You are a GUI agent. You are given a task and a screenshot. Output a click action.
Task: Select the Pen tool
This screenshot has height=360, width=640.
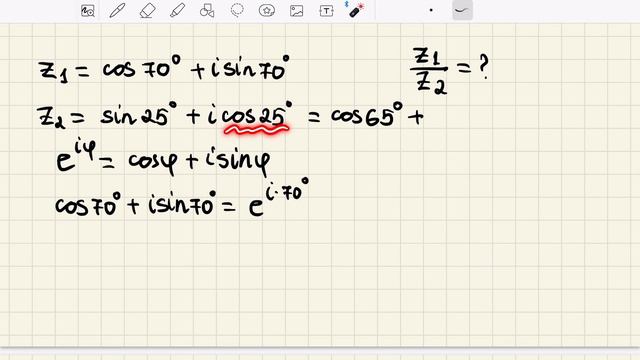(117, 11)
